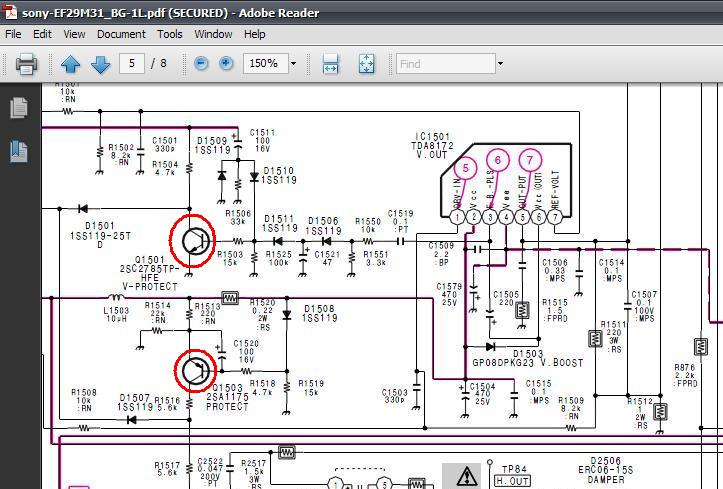Click the page number field showing 5
This screenshot has width=723, height=489.
click(132, 63)
